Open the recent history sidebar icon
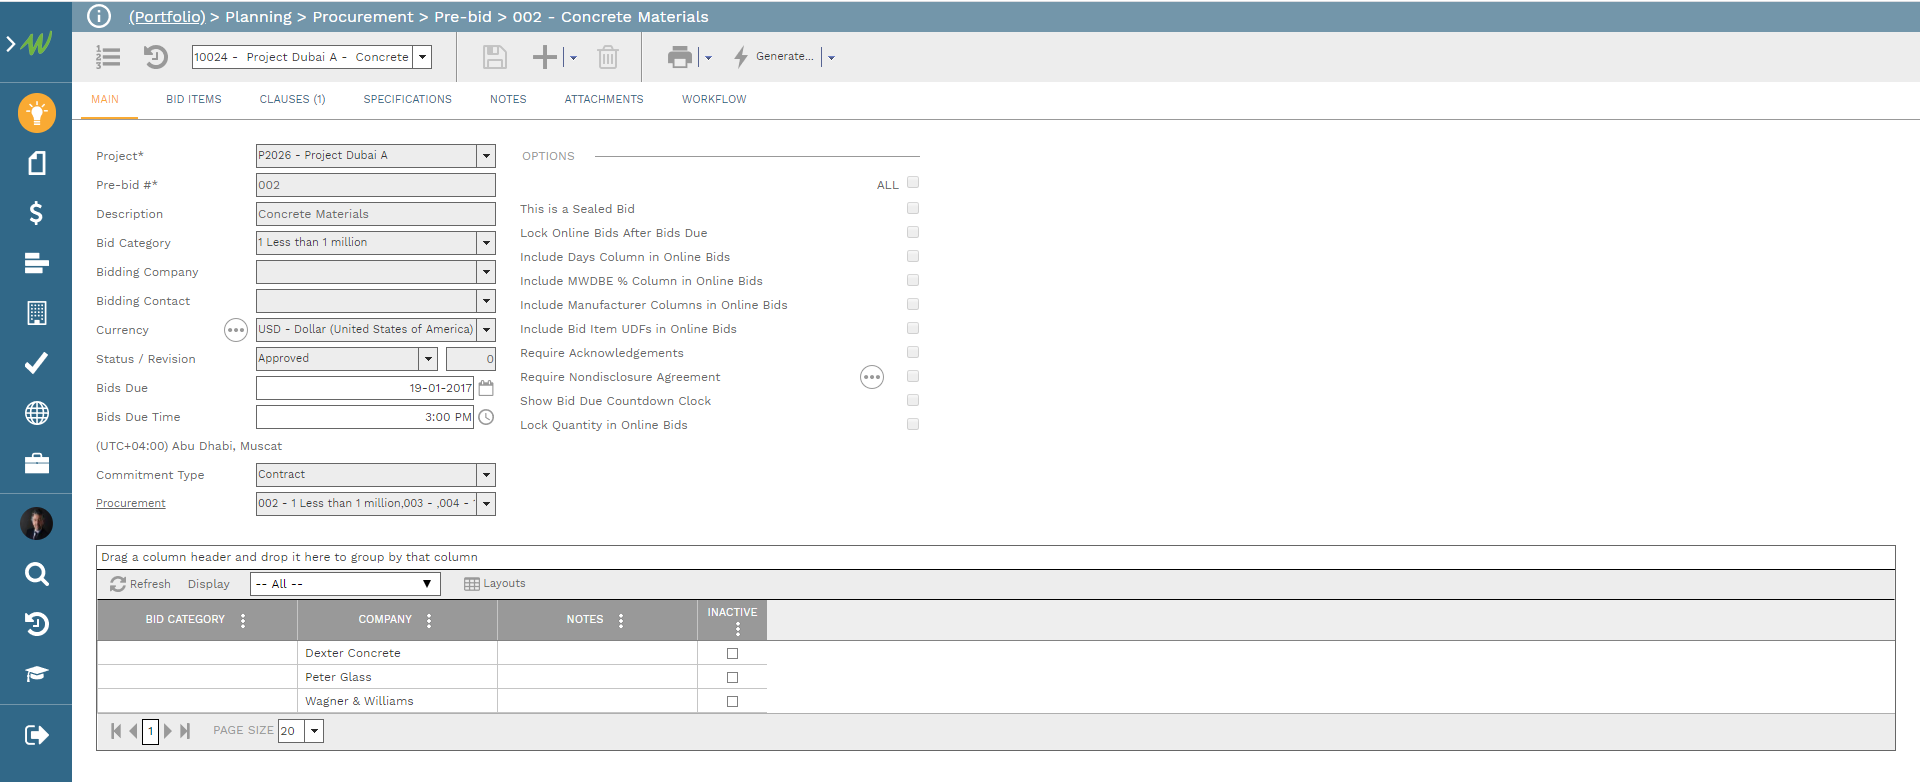This screenshot has height=782, width=1920. 36,624
